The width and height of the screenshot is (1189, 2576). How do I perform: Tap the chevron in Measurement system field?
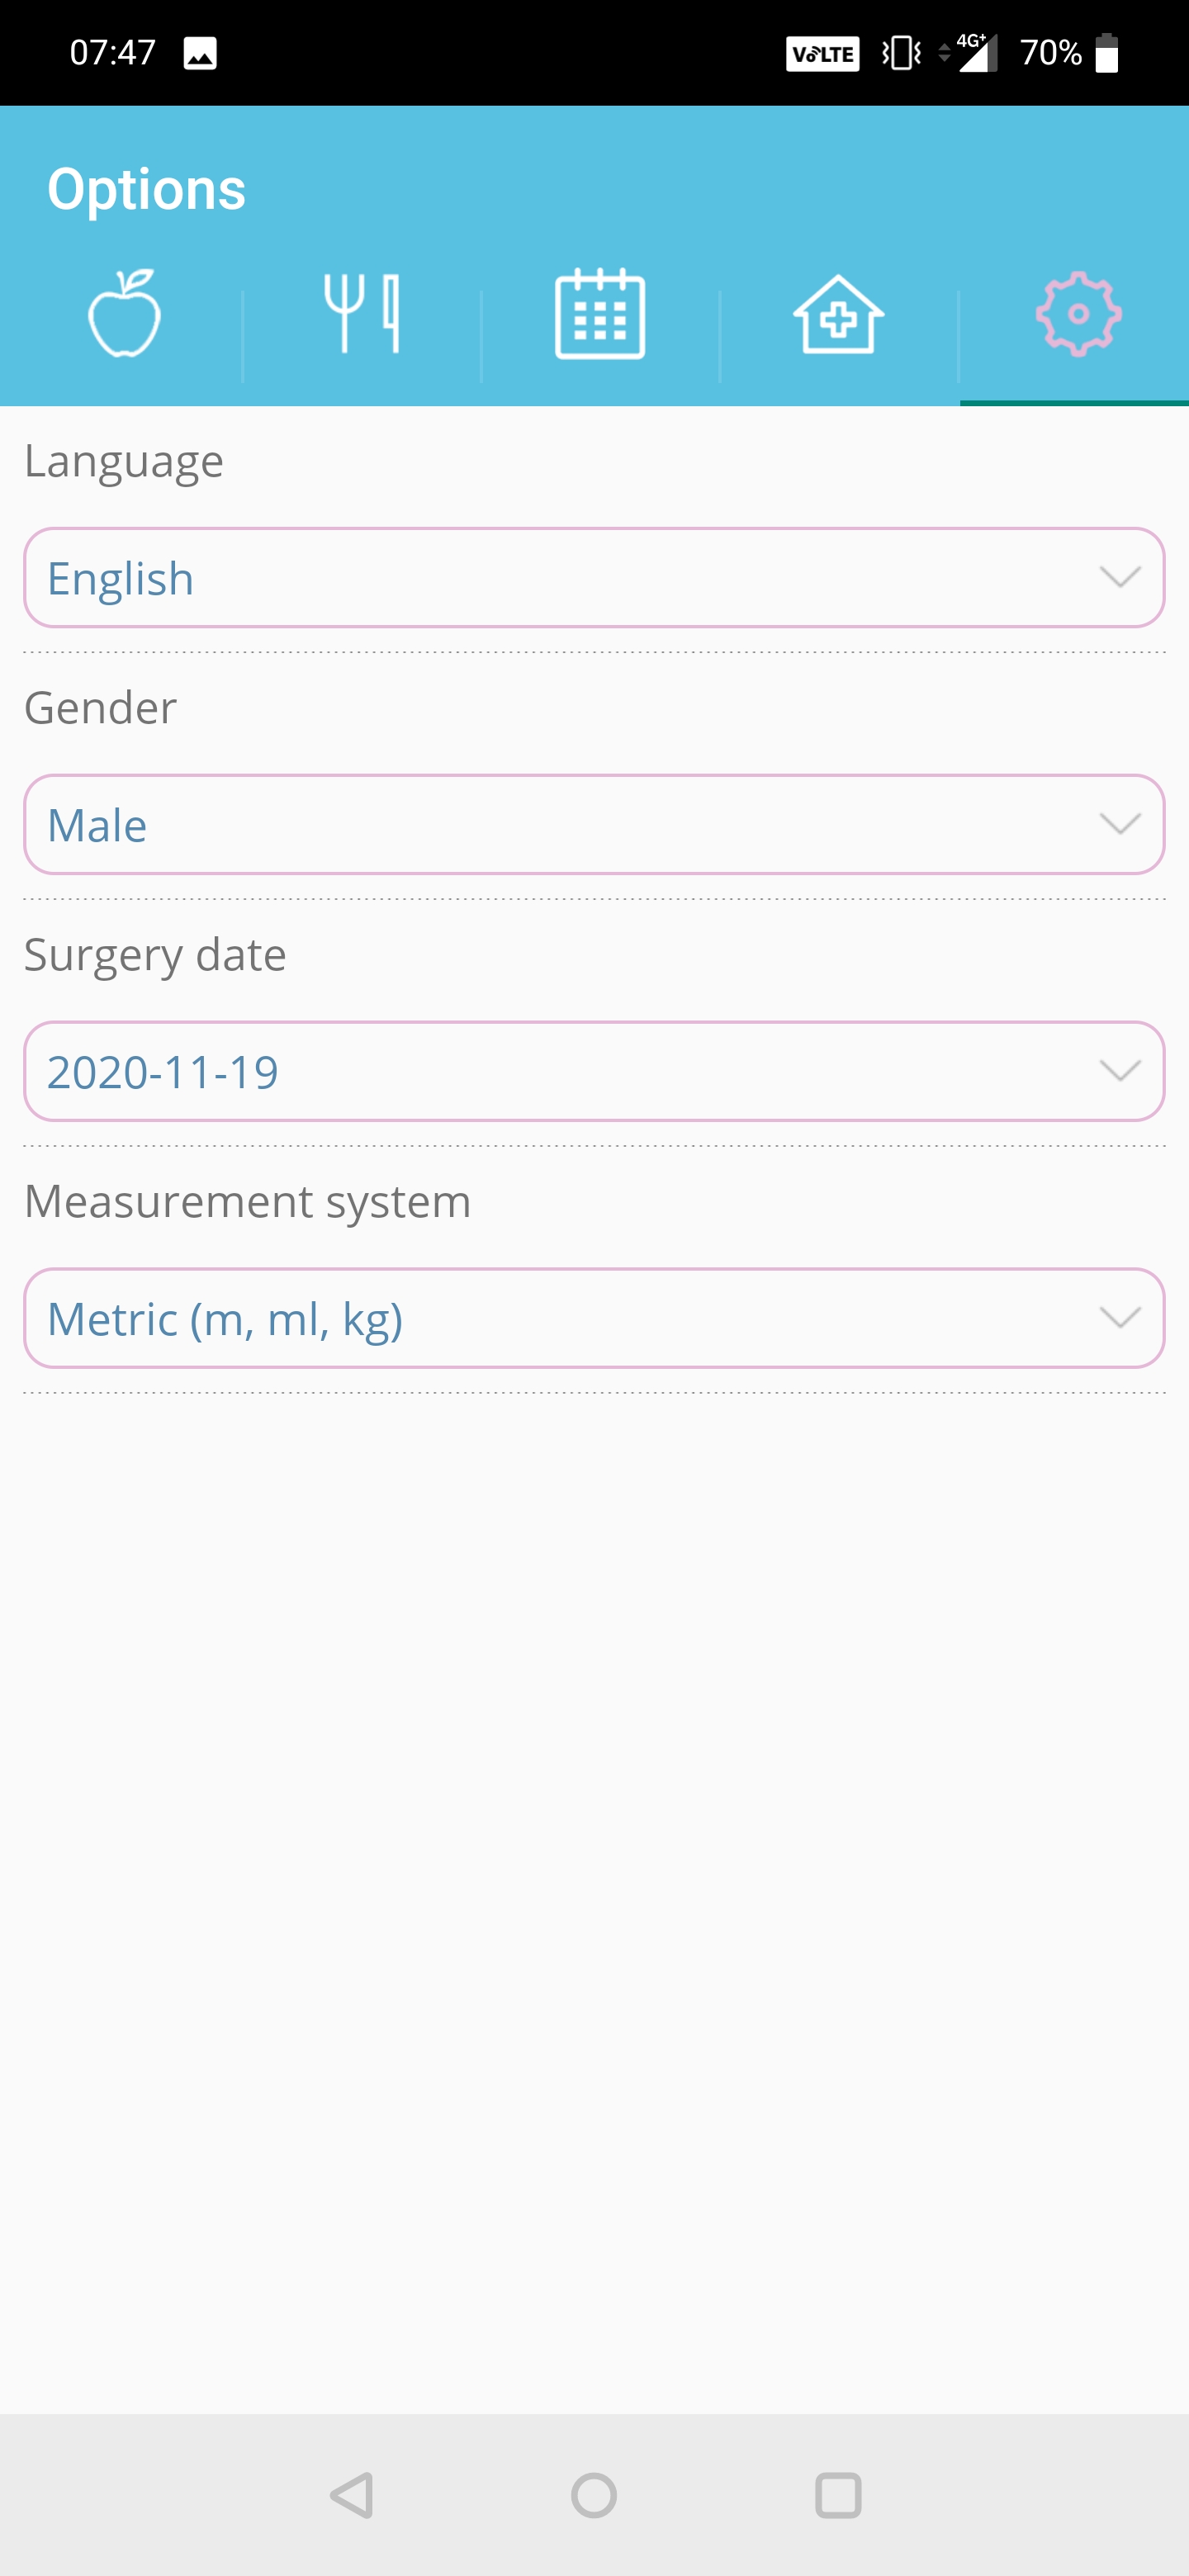[1119, 1318]
